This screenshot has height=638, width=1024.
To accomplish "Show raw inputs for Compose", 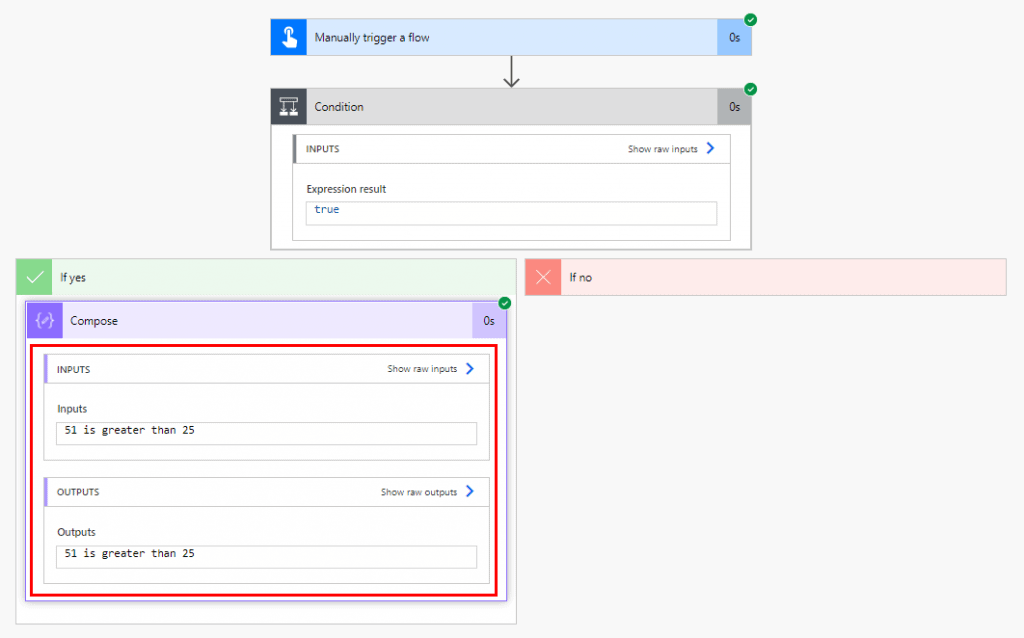I will tap(422, 369).
